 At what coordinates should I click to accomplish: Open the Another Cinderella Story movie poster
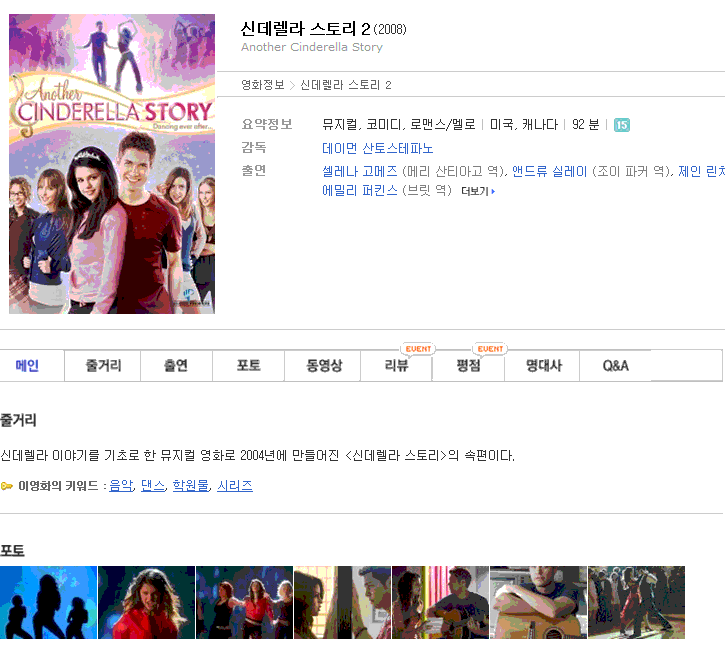point(112,164)
